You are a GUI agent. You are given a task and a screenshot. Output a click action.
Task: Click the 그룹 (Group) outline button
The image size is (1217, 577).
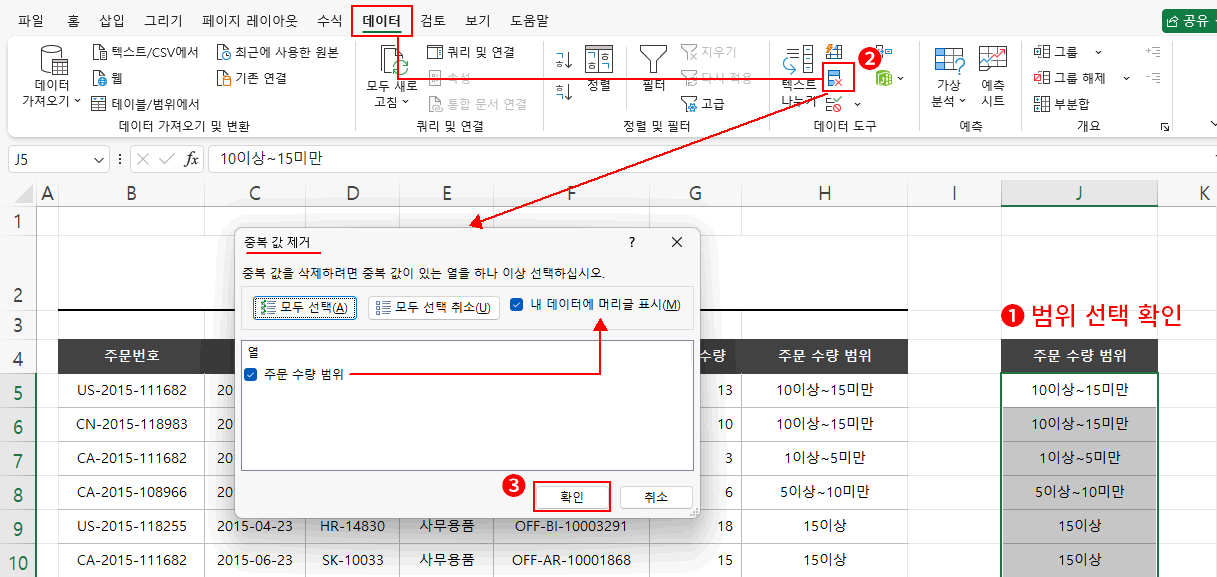pyautogui.click(x=1056, y=52)
